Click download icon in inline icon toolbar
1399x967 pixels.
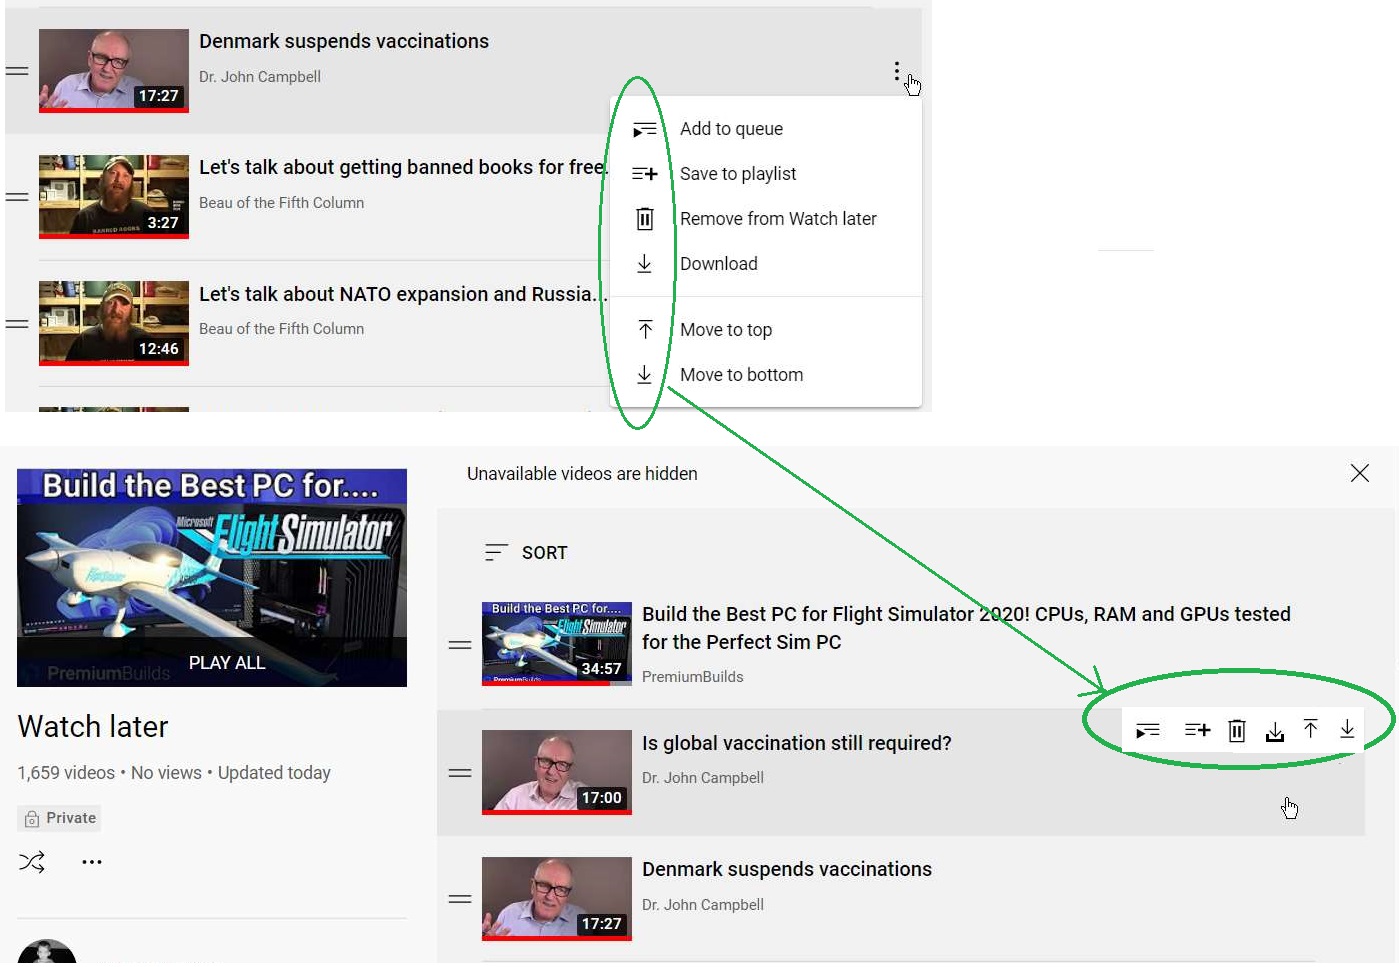tap(1275, 732)
